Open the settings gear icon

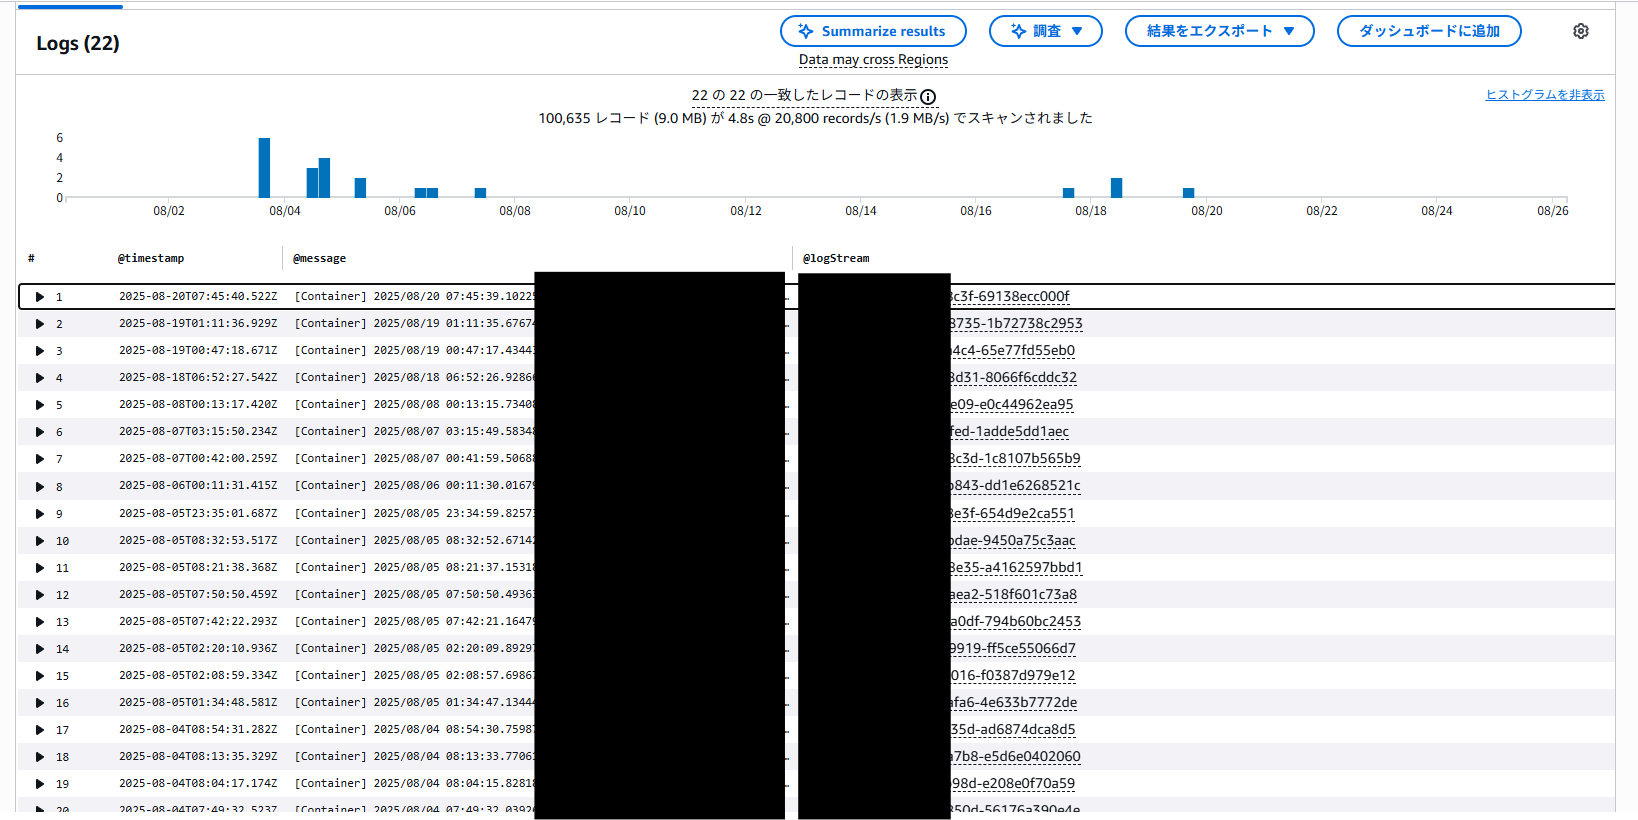click(x=1580, y=31)
